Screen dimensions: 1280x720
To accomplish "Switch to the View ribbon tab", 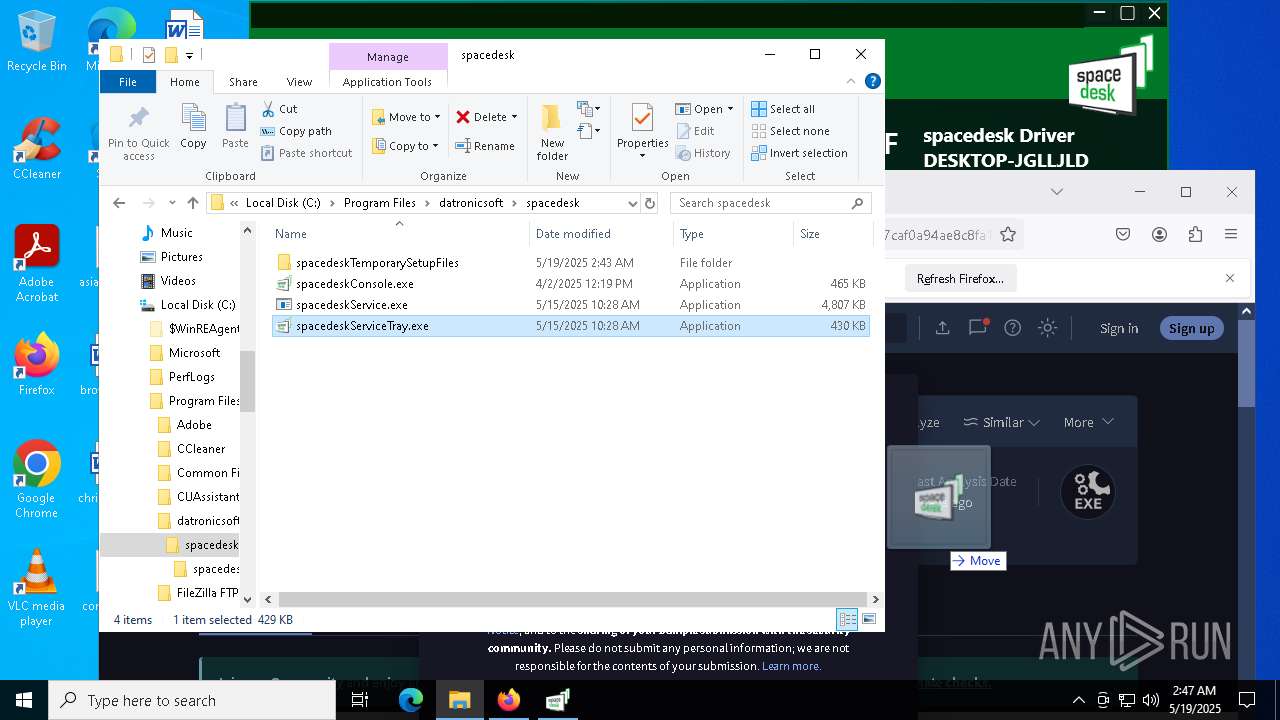I will tap(299, 82).
